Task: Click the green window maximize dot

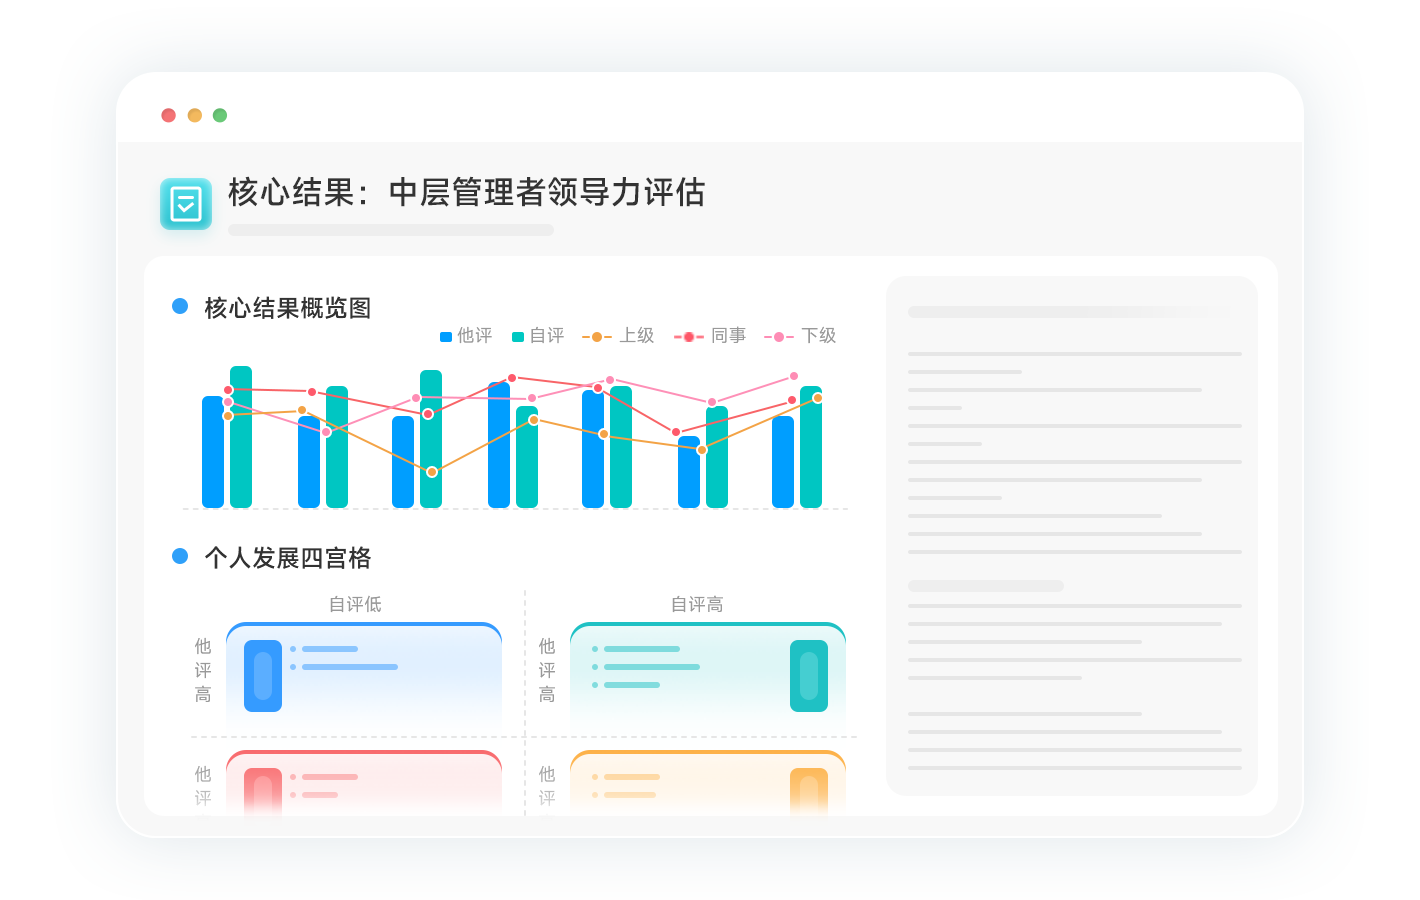Action: click(x=220, y=115)
